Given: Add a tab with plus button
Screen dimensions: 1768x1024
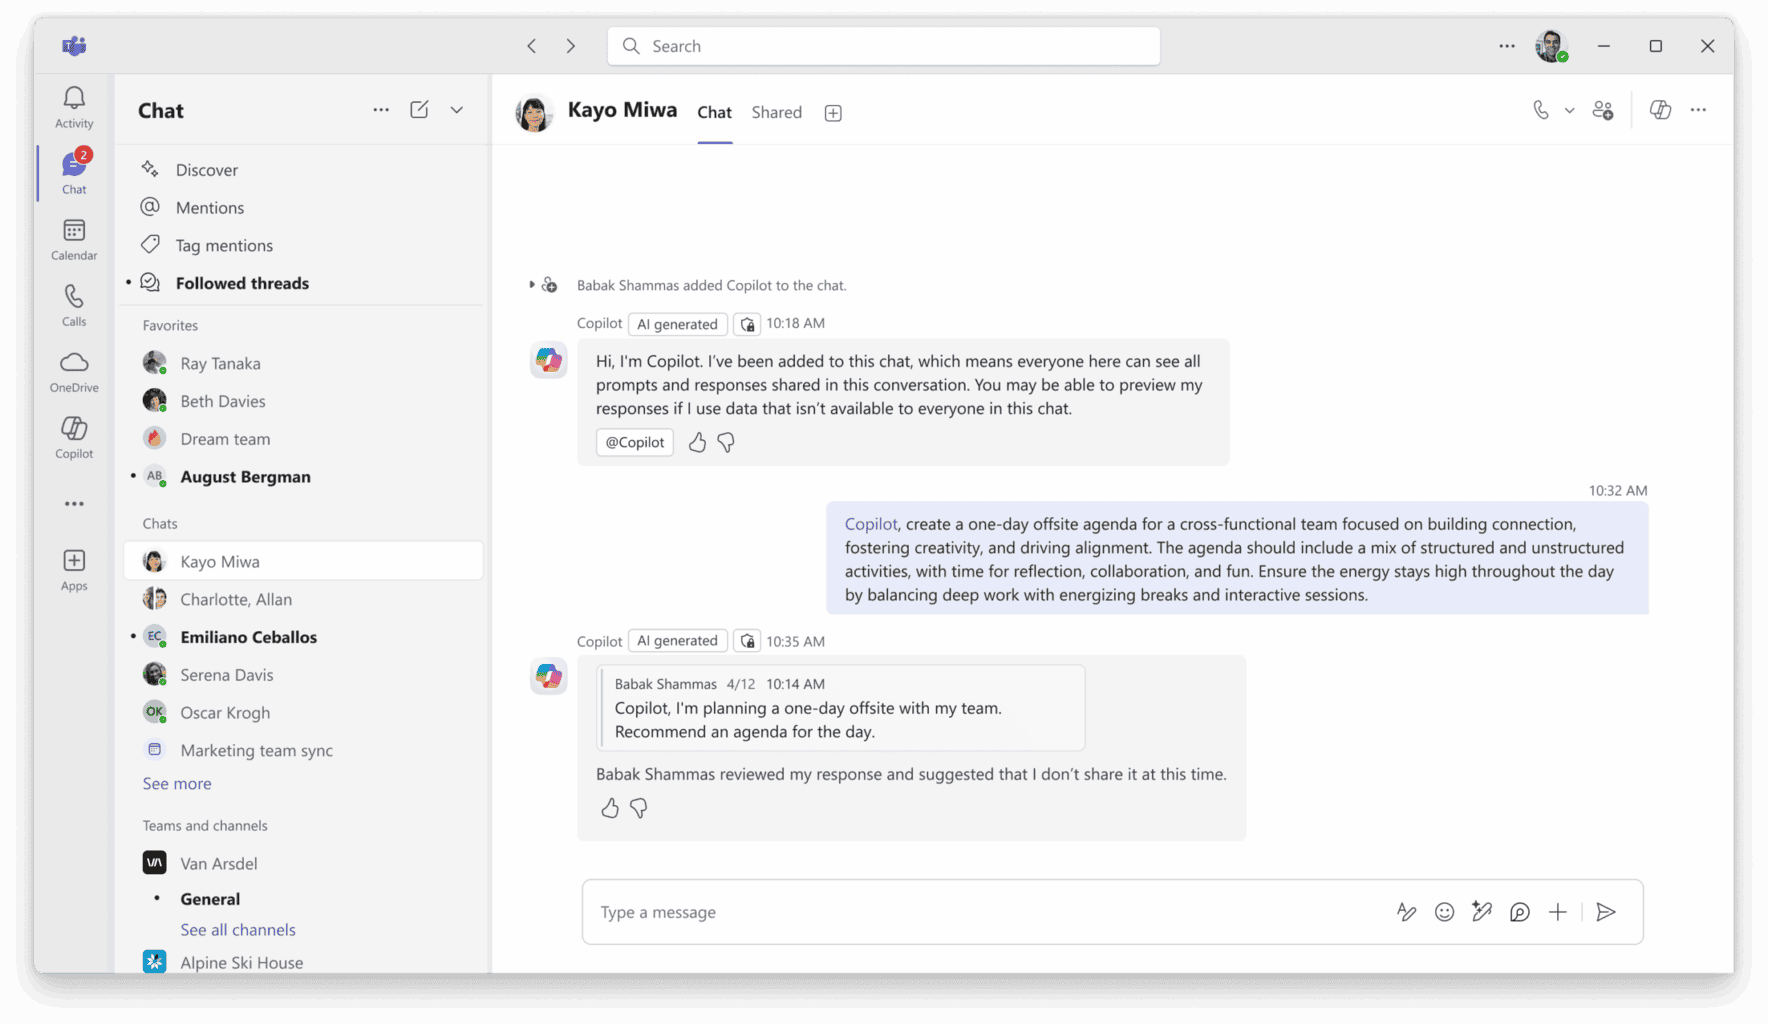Looking at the screenshot, I should click(x=833, y=113).
